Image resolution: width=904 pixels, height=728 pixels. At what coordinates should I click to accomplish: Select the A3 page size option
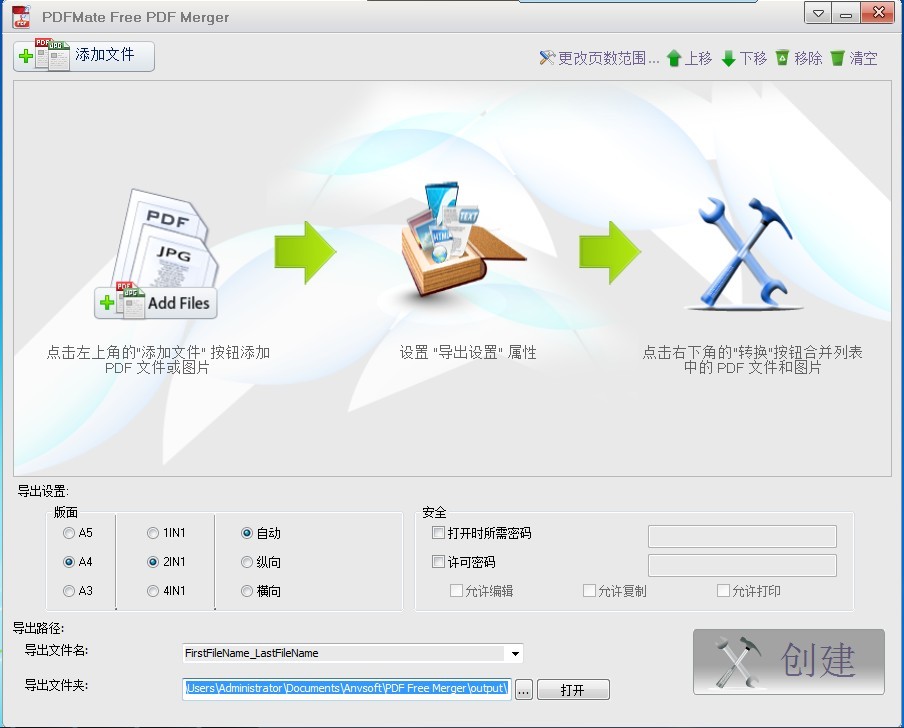pyautogui.click(x=69, y=591)
